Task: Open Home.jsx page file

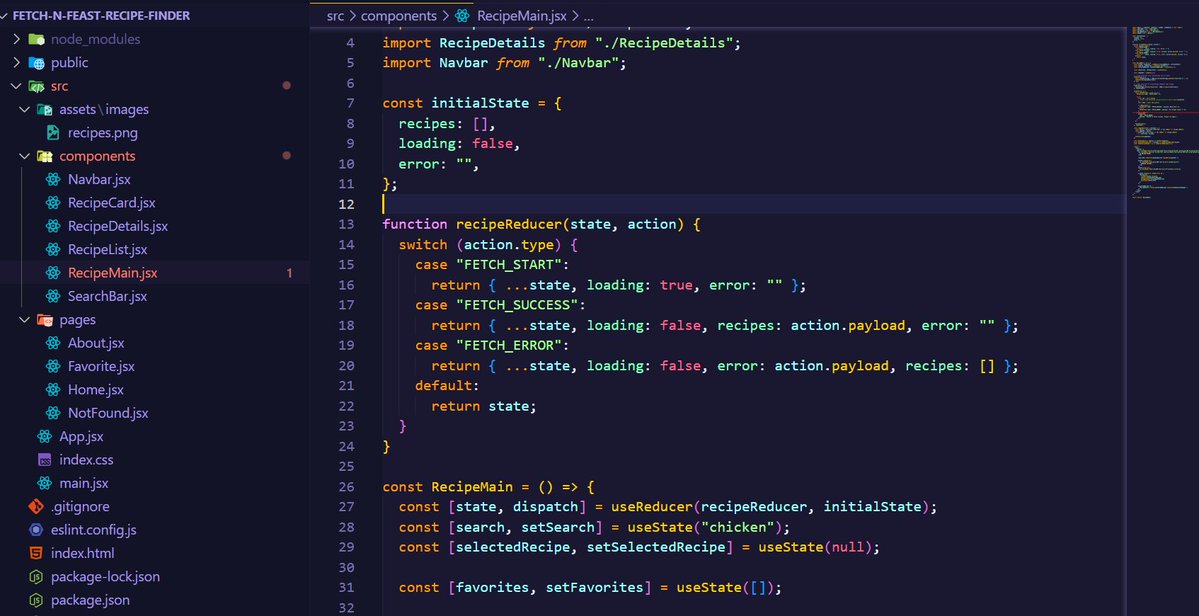Action: coord(96,390)
